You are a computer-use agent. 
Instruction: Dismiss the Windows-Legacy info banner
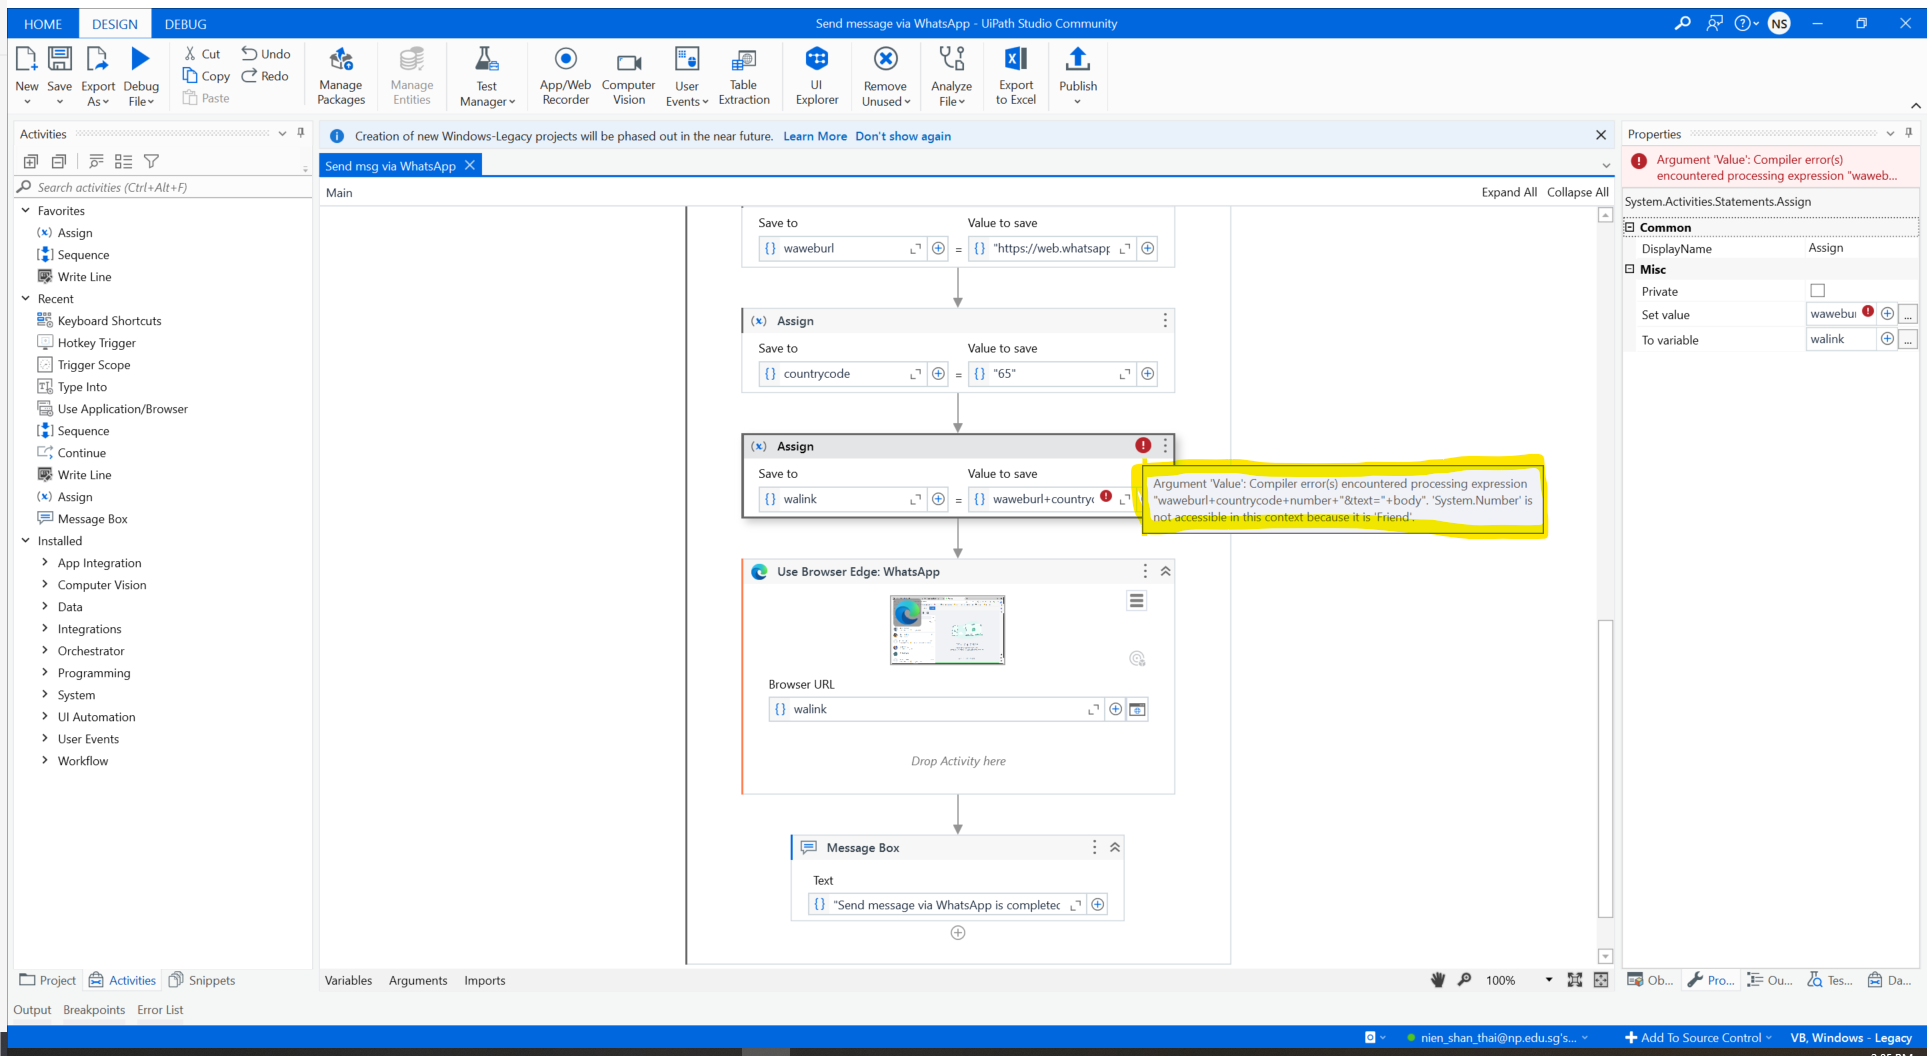pyautogui.click(x=1601, y=135)
